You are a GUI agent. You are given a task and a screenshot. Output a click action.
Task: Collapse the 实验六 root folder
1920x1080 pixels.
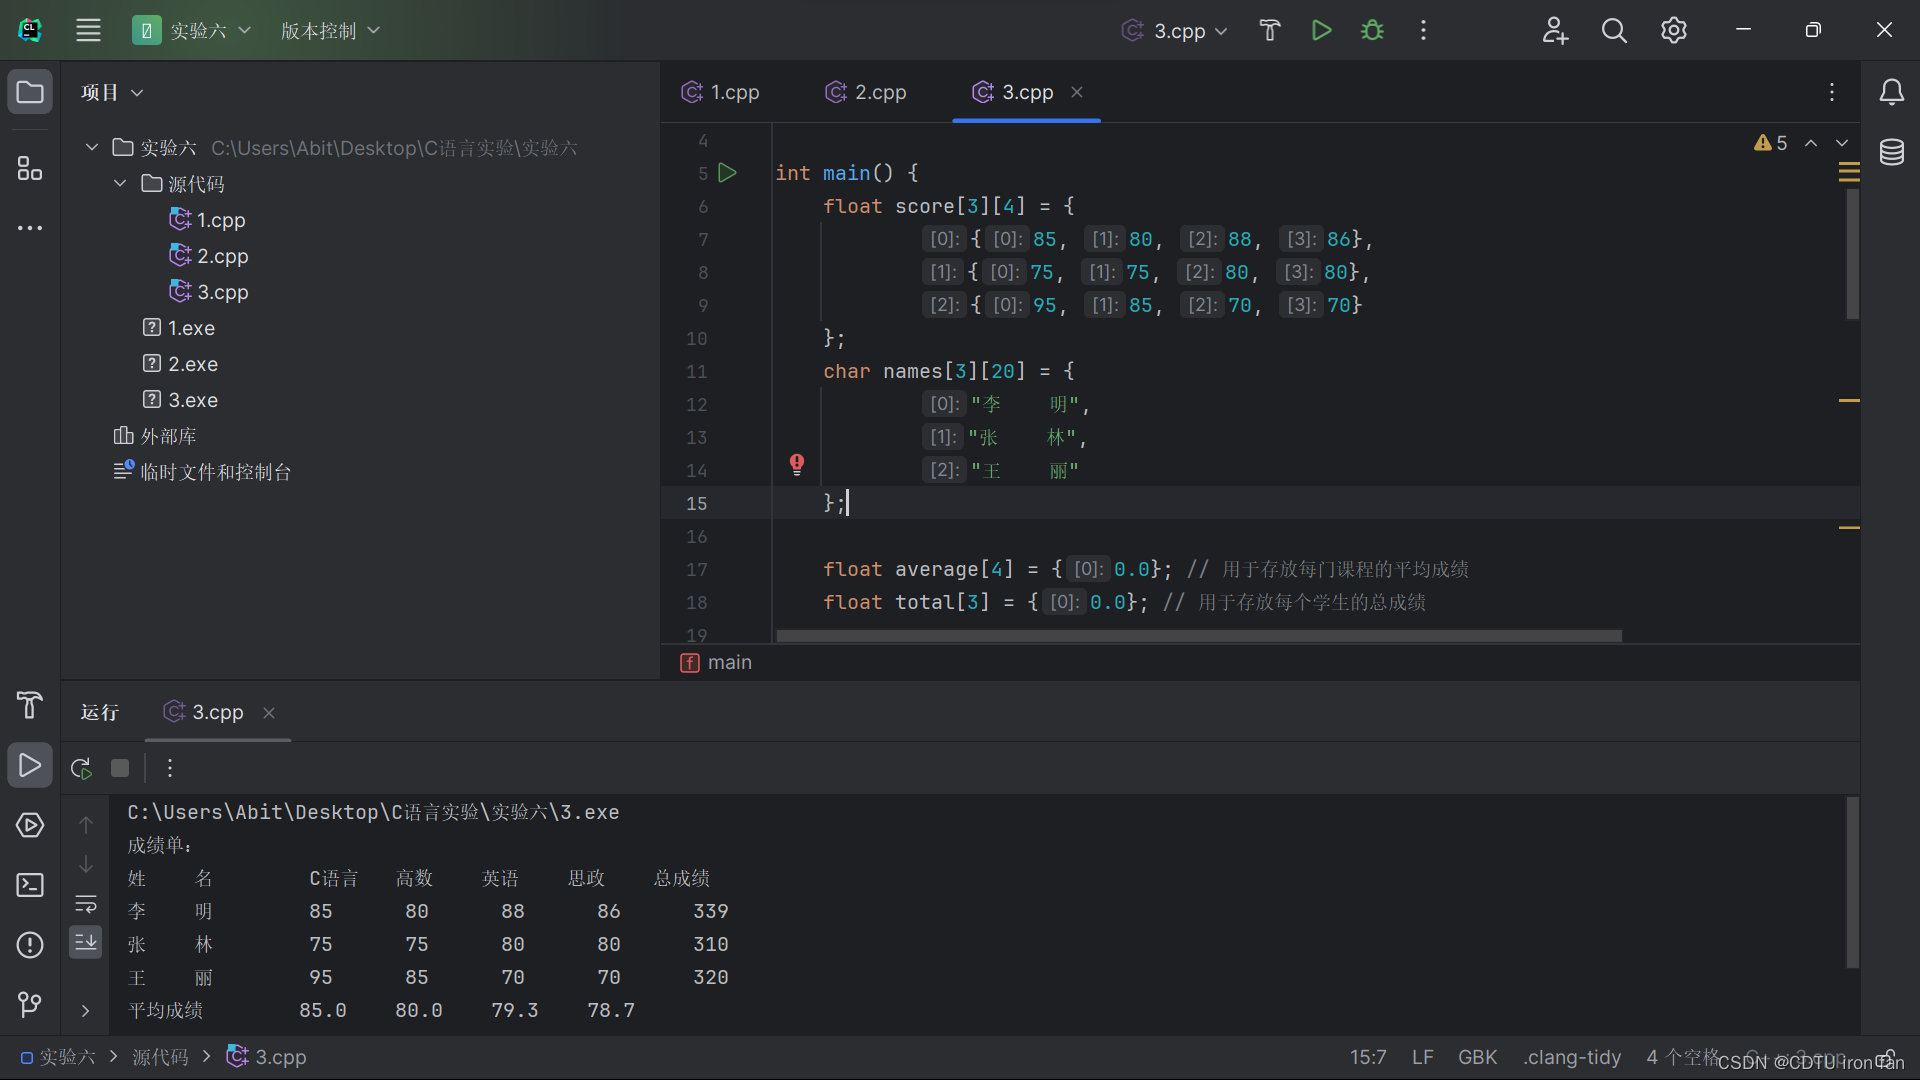(x=92, y=148)
